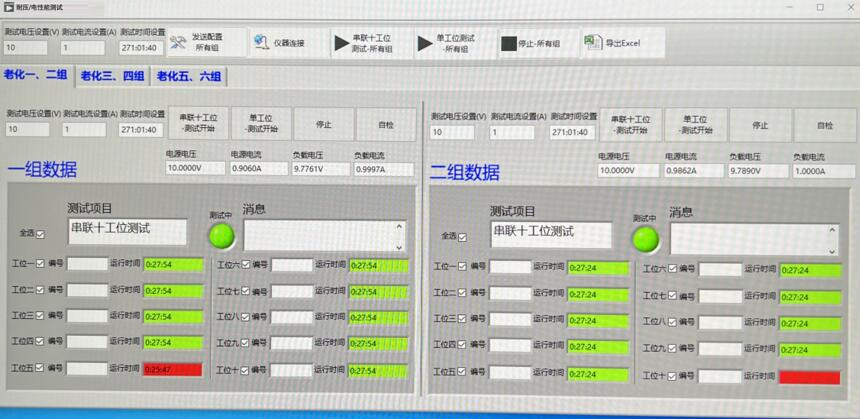Click group two's green 测试中 indicator
The width and height of the screenshot is (860, 419).
(x=644, y=239)
